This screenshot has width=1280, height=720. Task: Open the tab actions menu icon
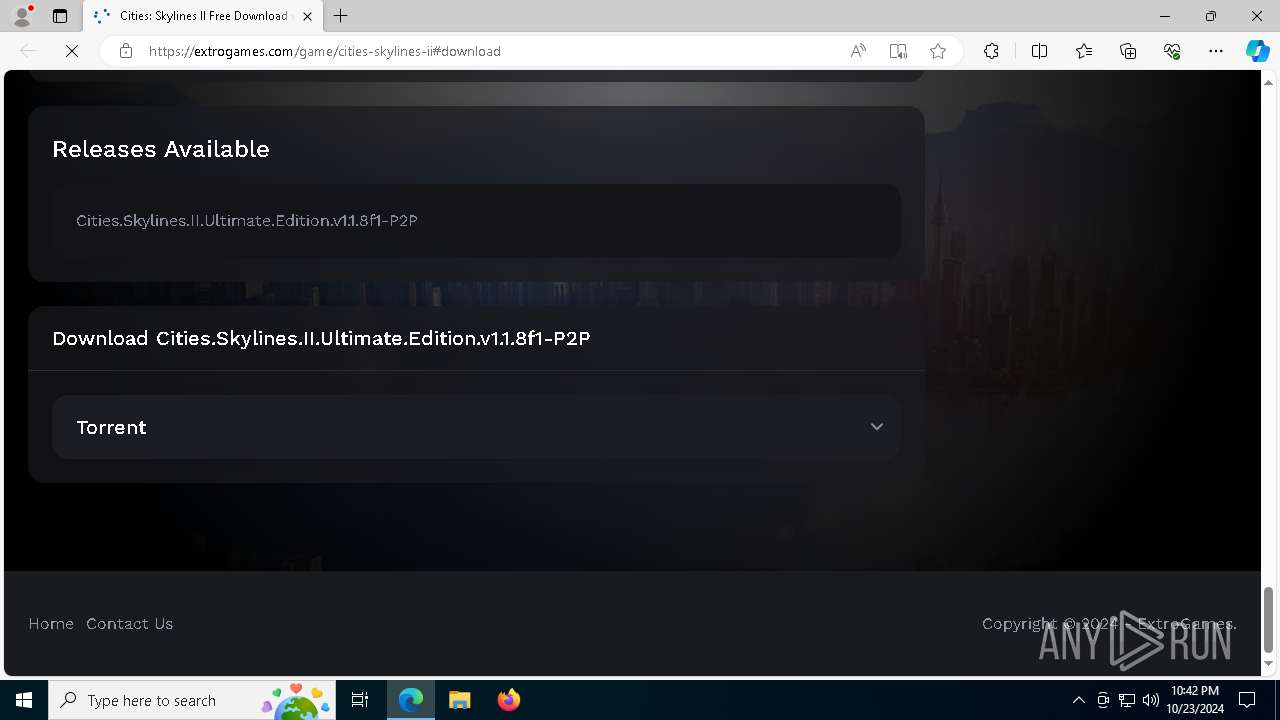[x=60, y=16]
